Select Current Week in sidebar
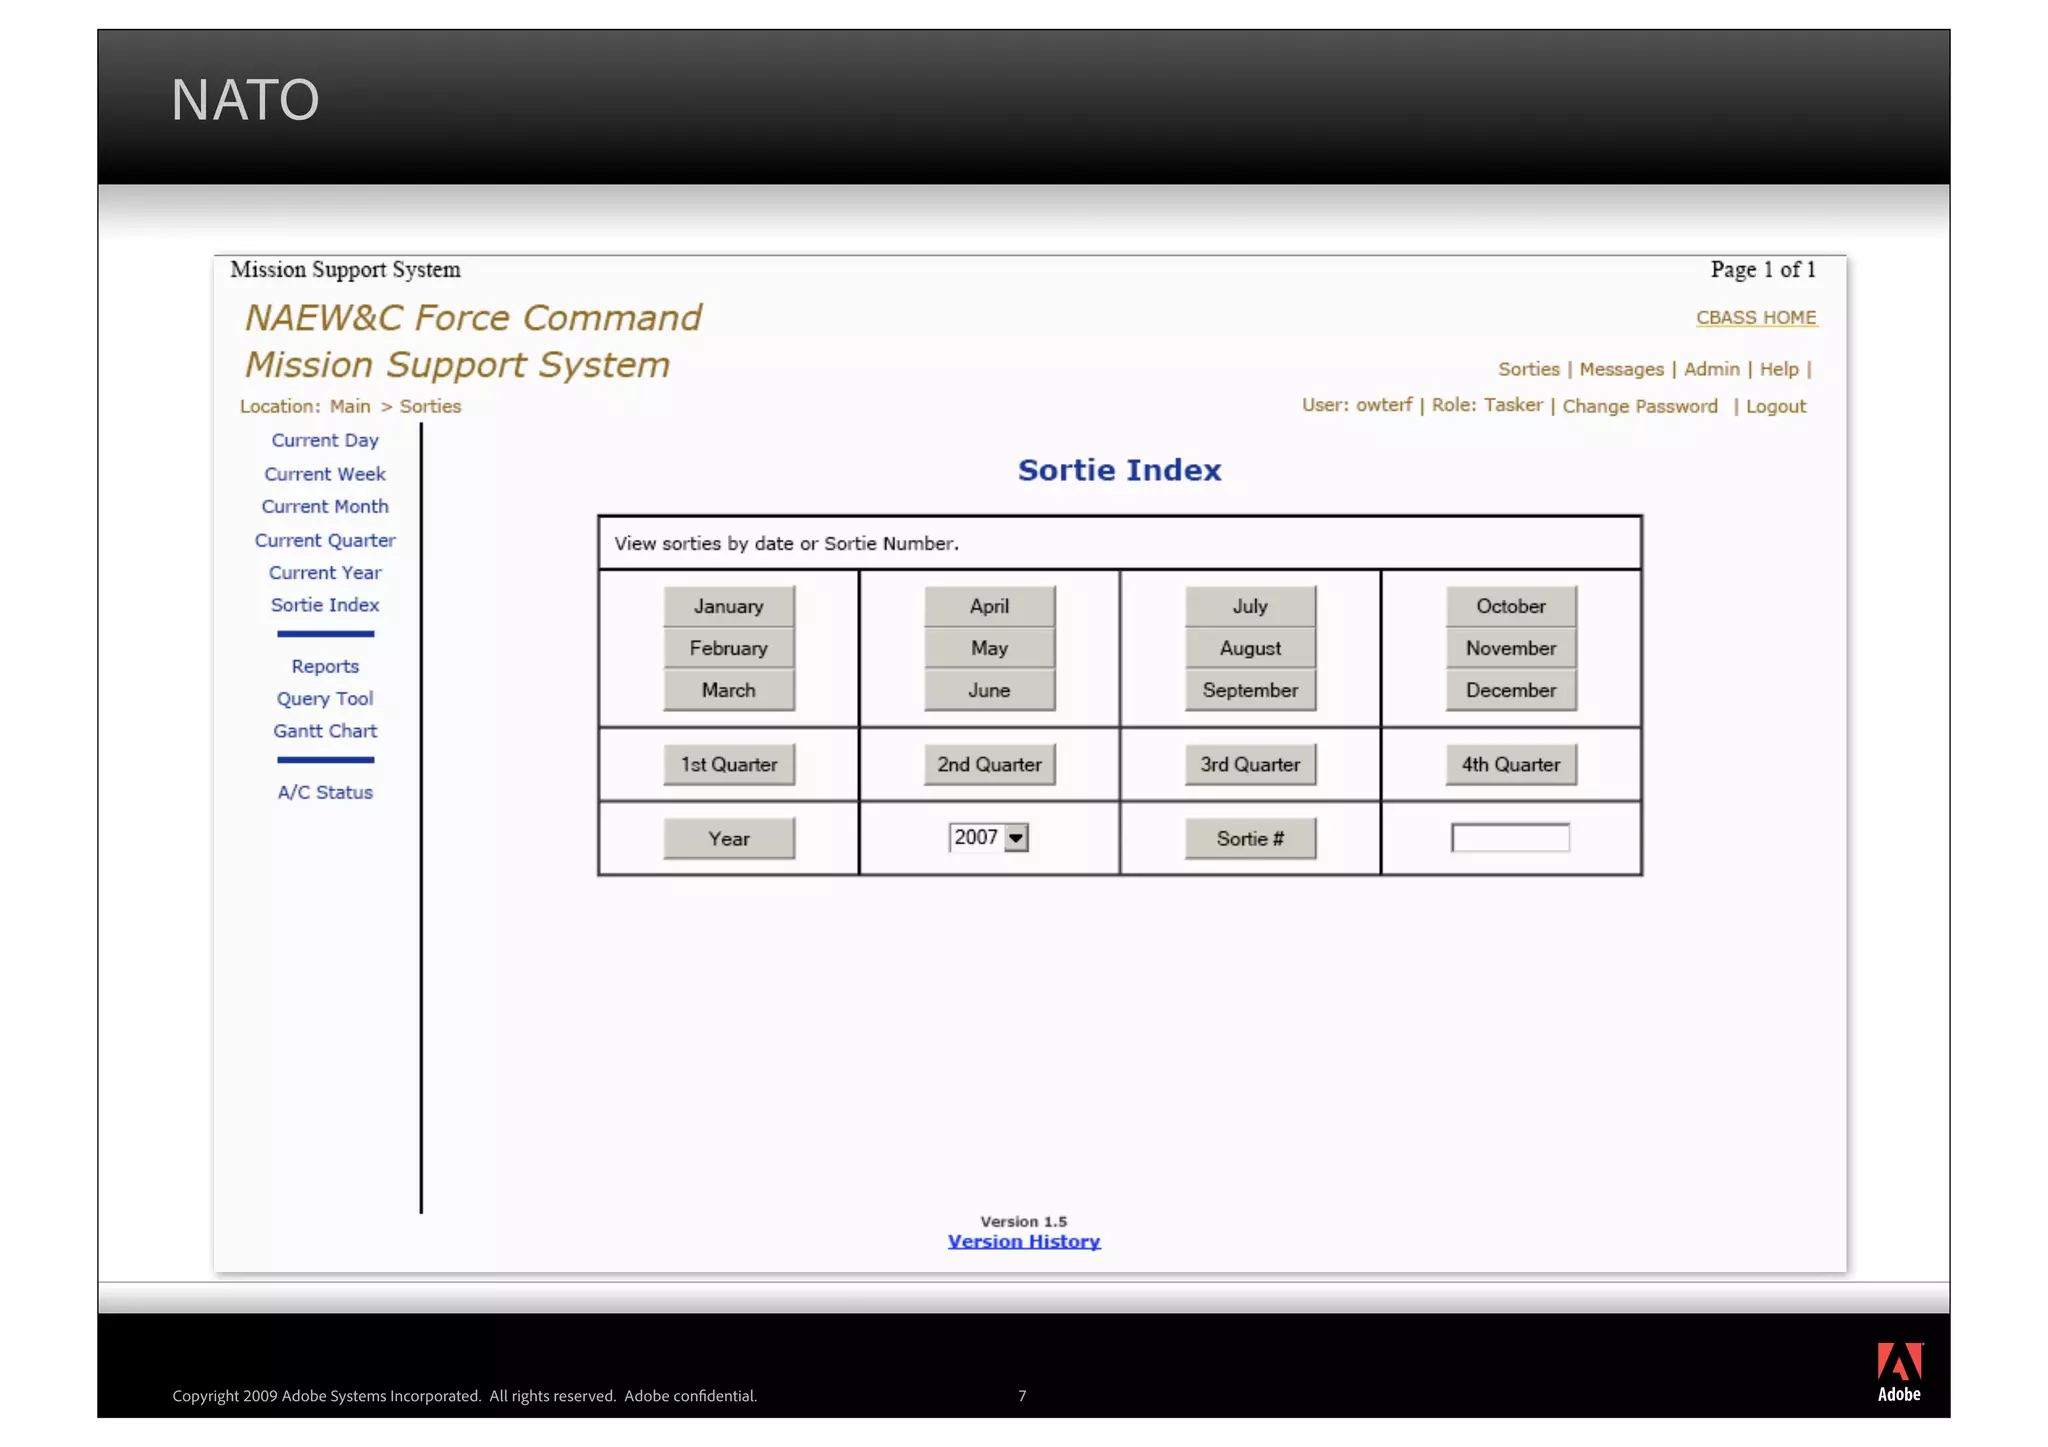This screenshot has width=2048, height=1447. (x=324, y=474)
